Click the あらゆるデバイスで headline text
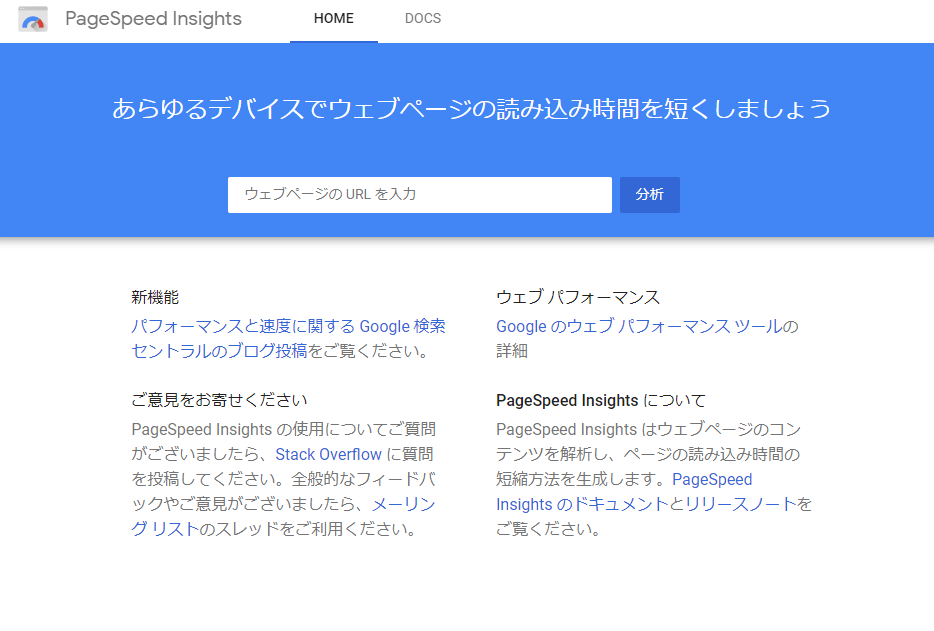Screen dimensions: 934x631 [x=471, y=108]
